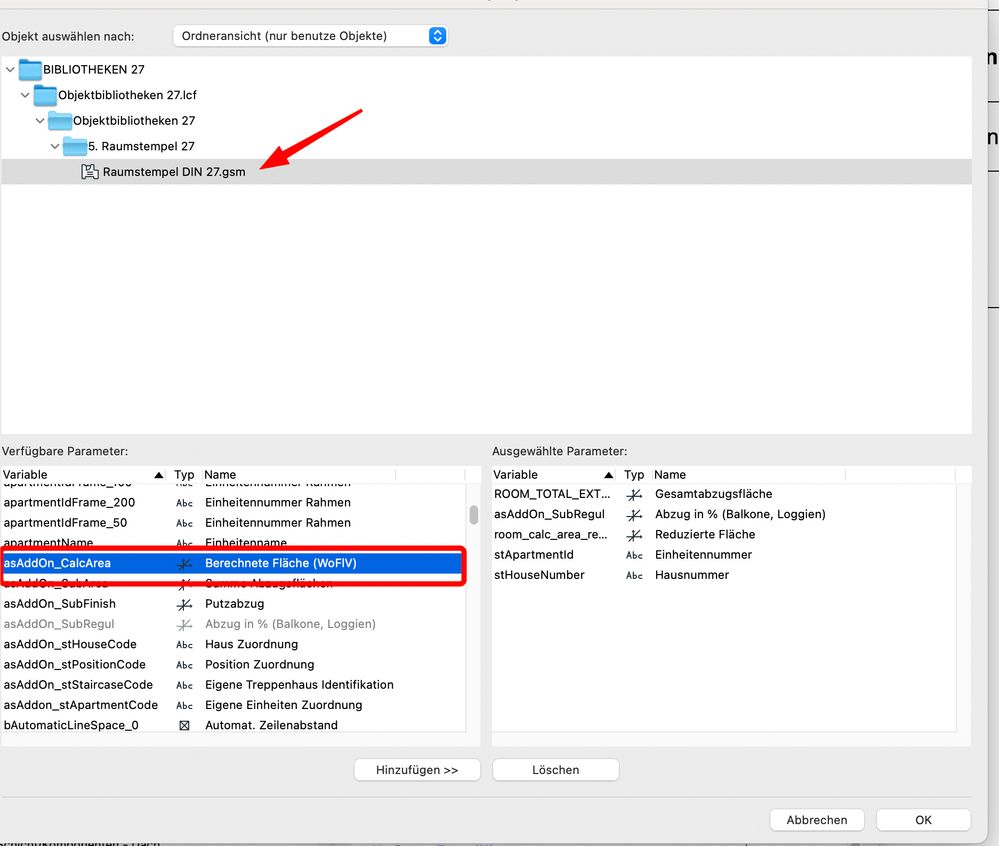Select the asAddon_stApartmentCode row
This screenshot has width=999, height=846.
233,705
